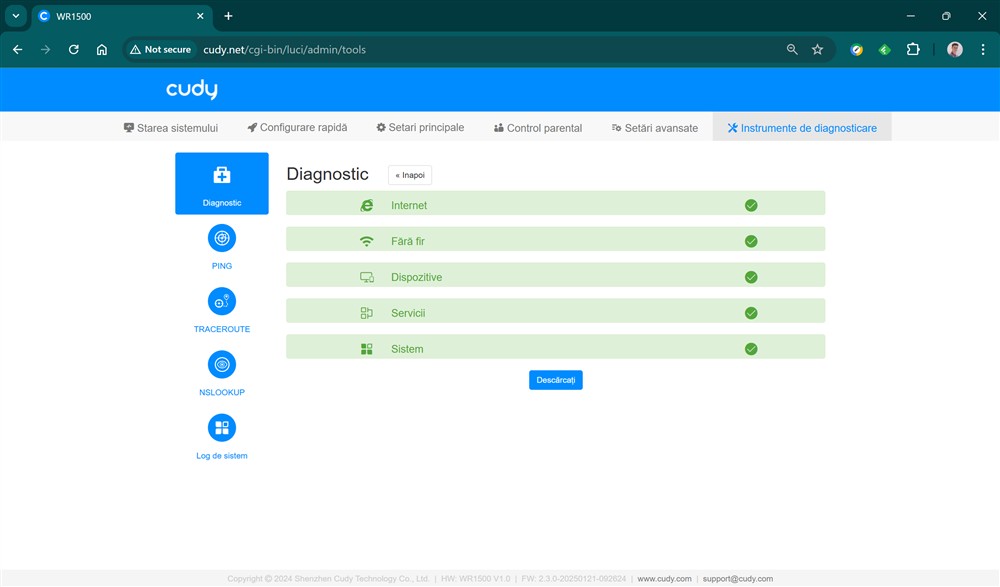Image resolution: width=1000 pixels, height=587 pixels.
Task: Click the Cudy logo
Action: pos(192,90)
